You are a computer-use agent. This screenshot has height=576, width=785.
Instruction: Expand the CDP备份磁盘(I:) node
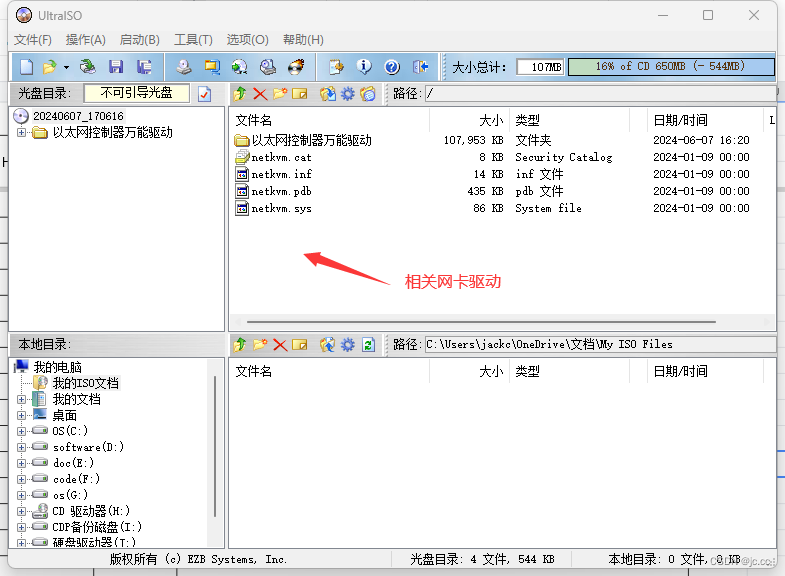[x=21, y=527]
